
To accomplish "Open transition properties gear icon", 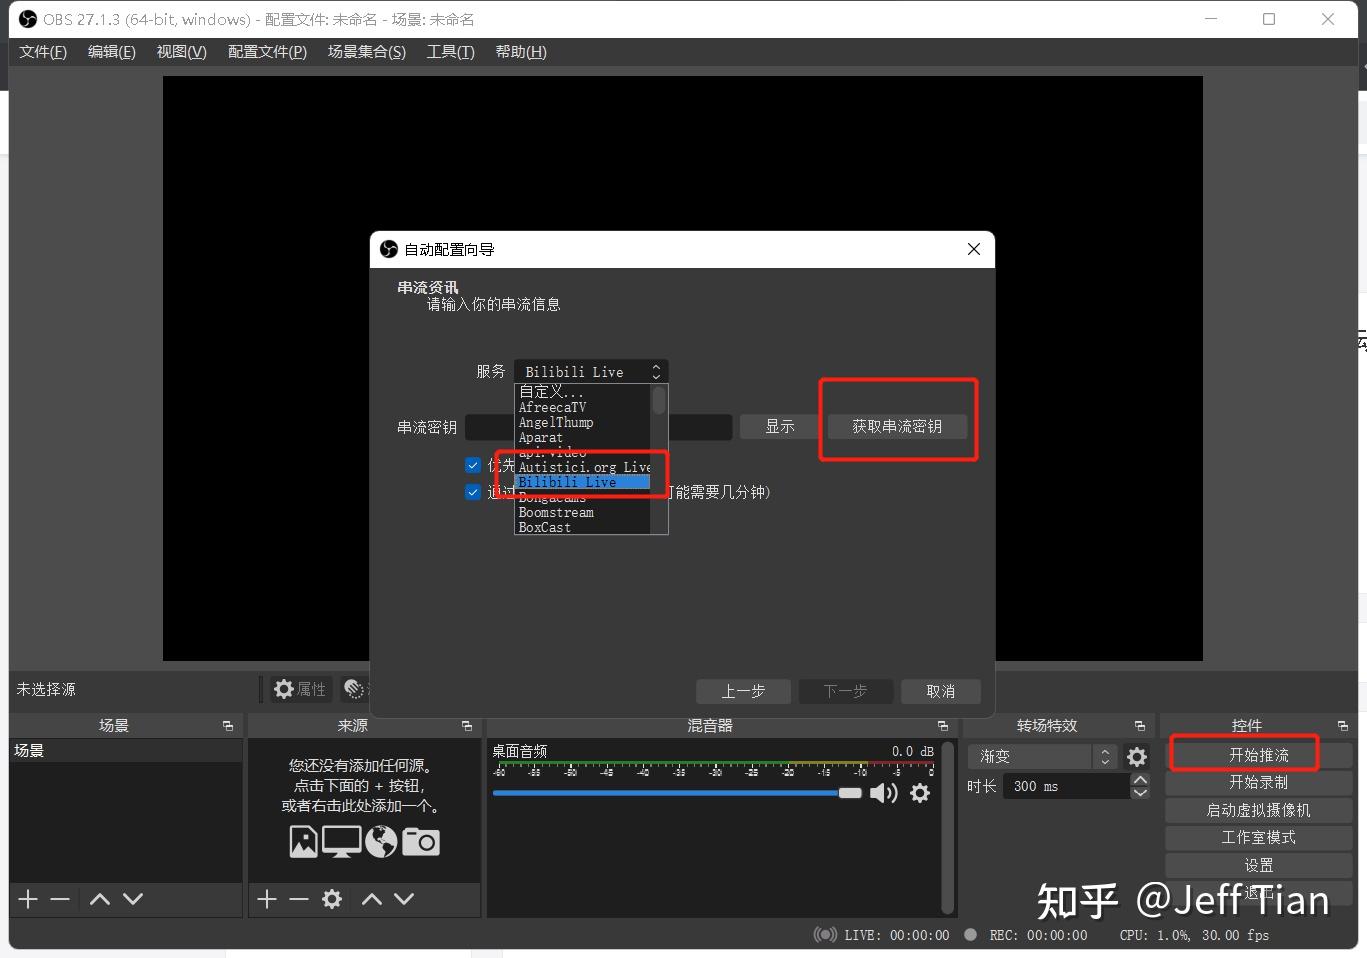I will pos(1137,757).
